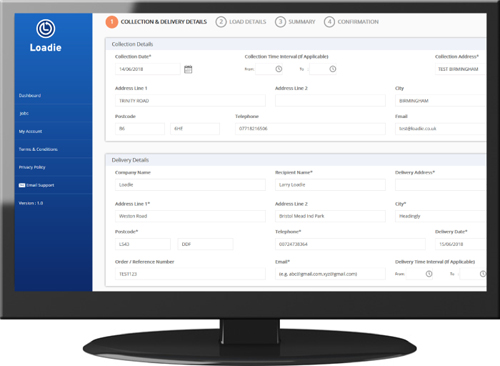
Task: Open the Collection Date calendar picker
Action: tap(188, 69)
